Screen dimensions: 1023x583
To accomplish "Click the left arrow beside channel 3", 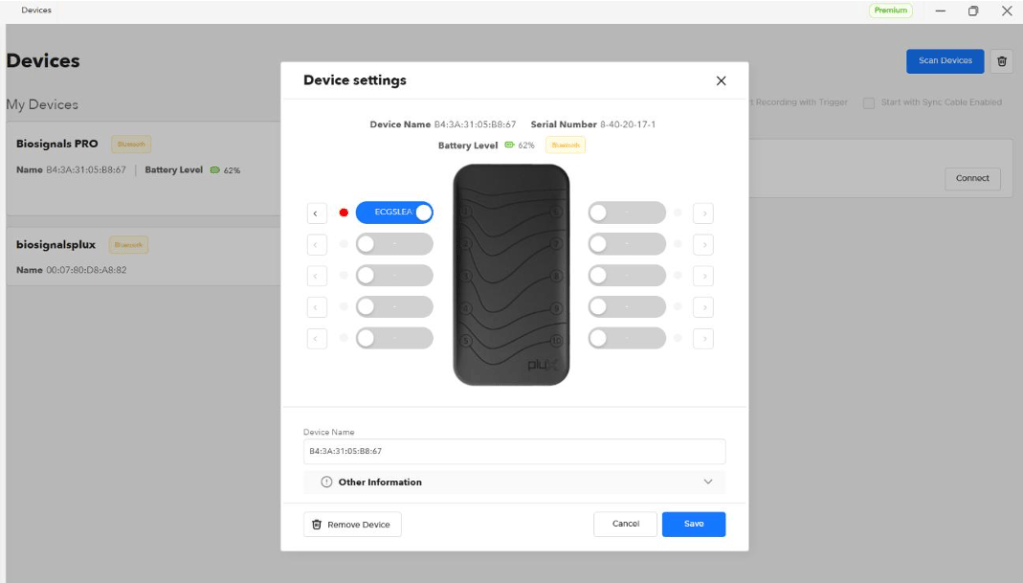I will click(316, 276).
